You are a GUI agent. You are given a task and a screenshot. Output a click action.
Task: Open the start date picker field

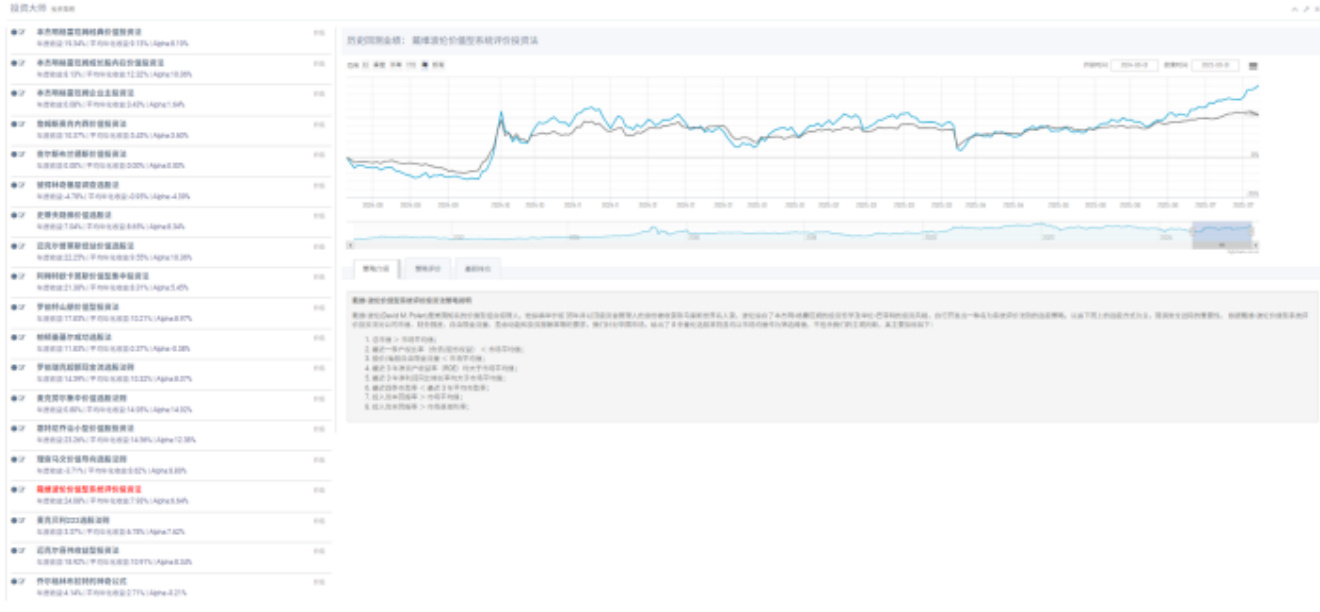pos(1134,65)
